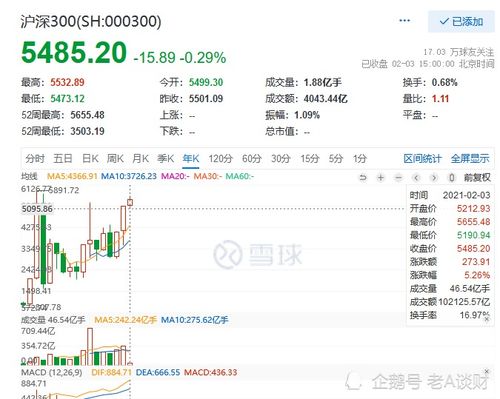500x399 pixels.
Task: Open 区间统计 range statistics link
Action: click(422, 159)
